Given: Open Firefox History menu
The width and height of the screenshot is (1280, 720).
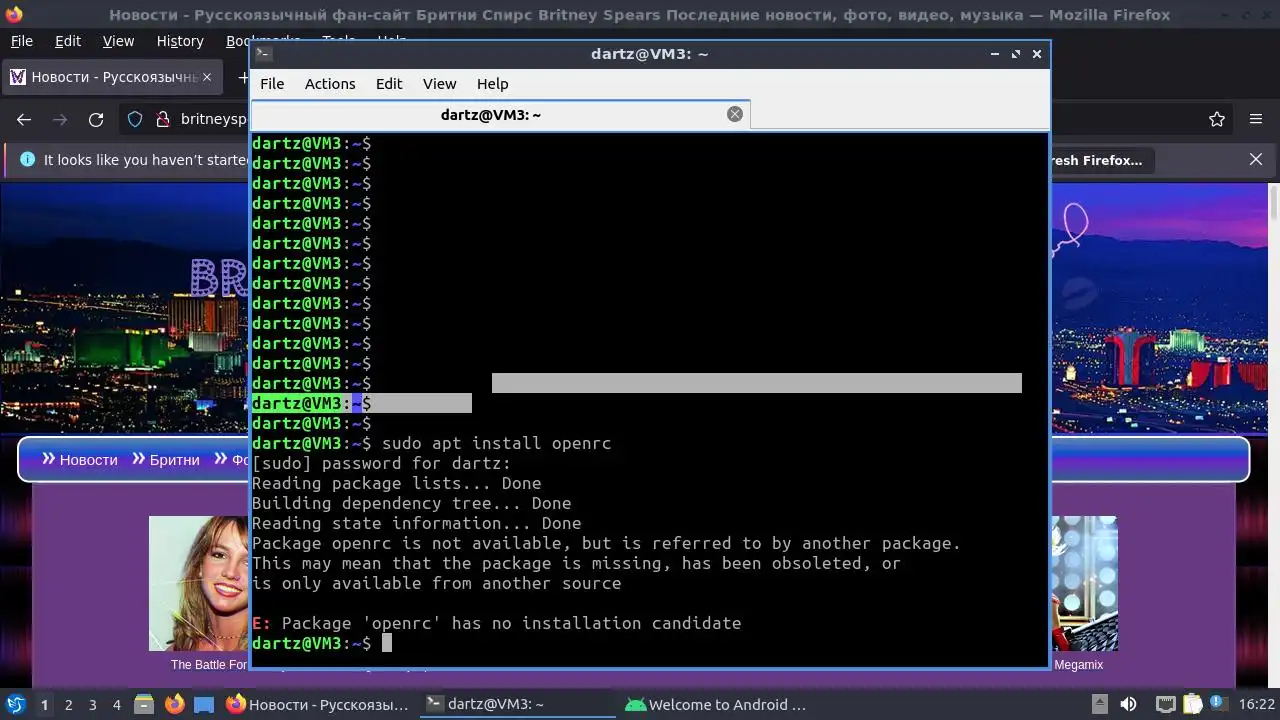Looking at the screenshot, I should coord(180,41).
